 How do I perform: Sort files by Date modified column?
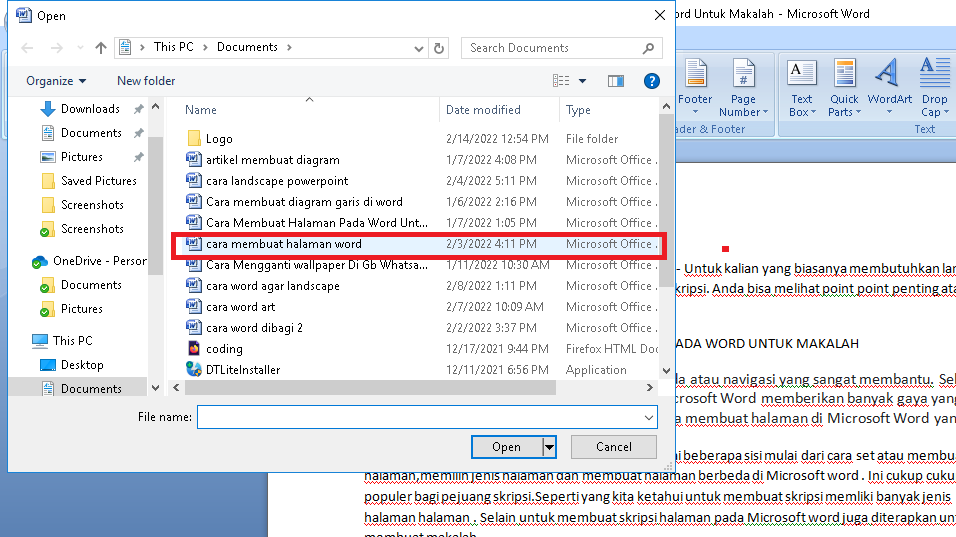[x=483, y=110]
